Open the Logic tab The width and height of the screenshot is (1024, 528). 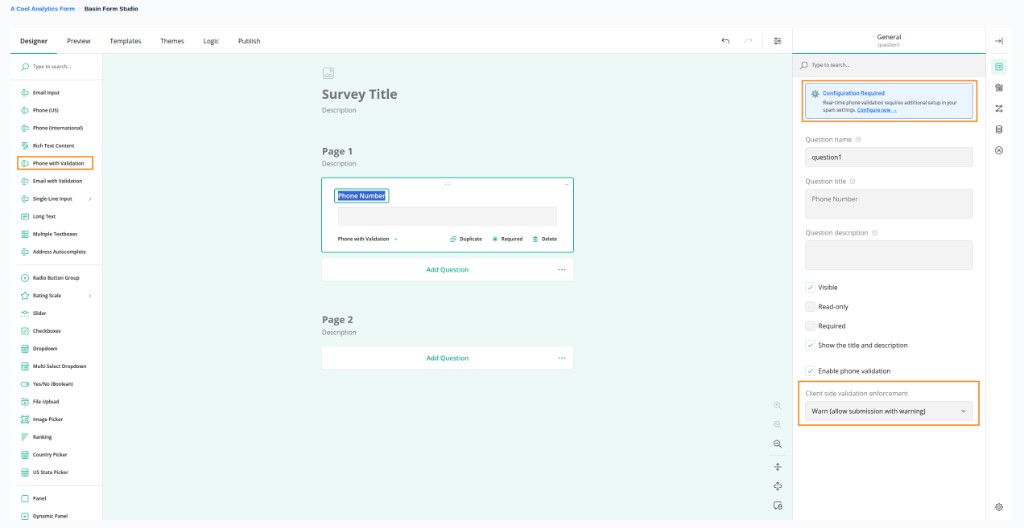(x=211, y=41)
